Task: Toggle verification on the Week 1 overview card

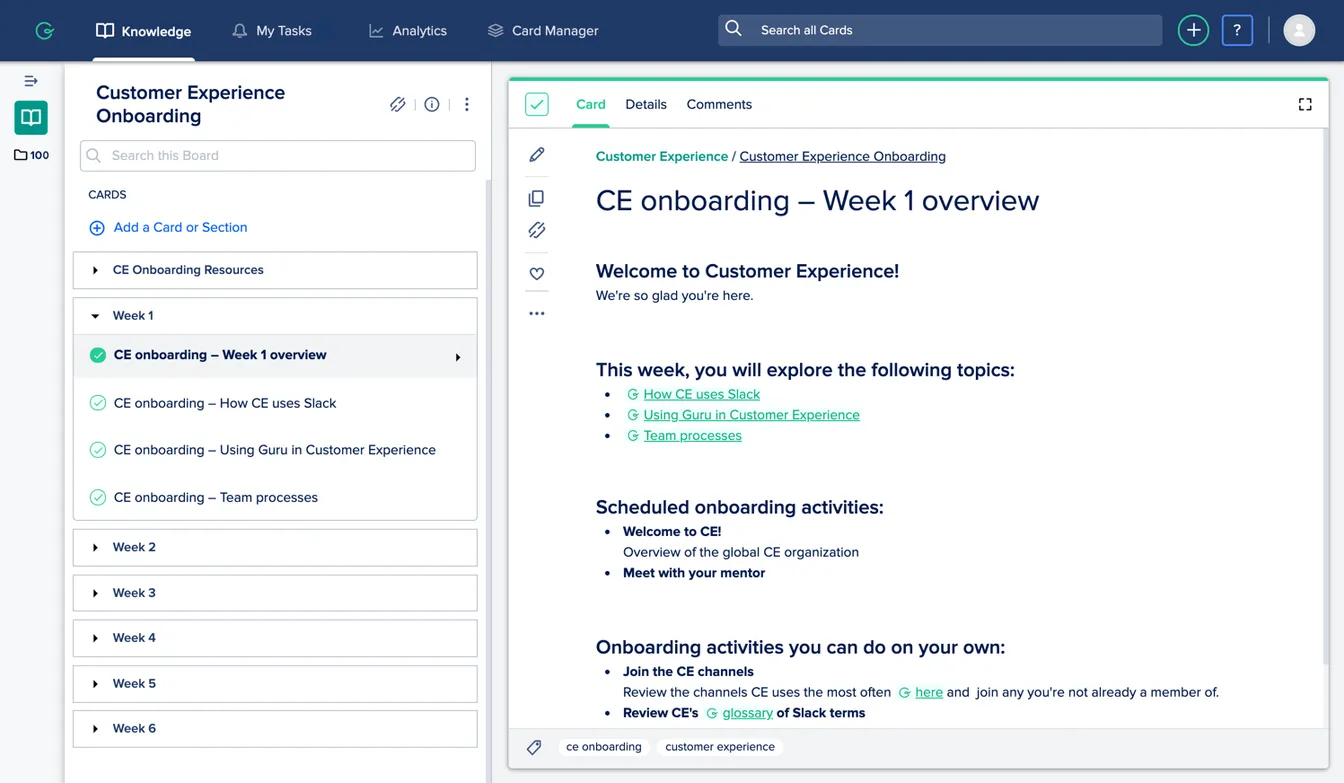Action: pyautogui.click(x=97, y=355)
